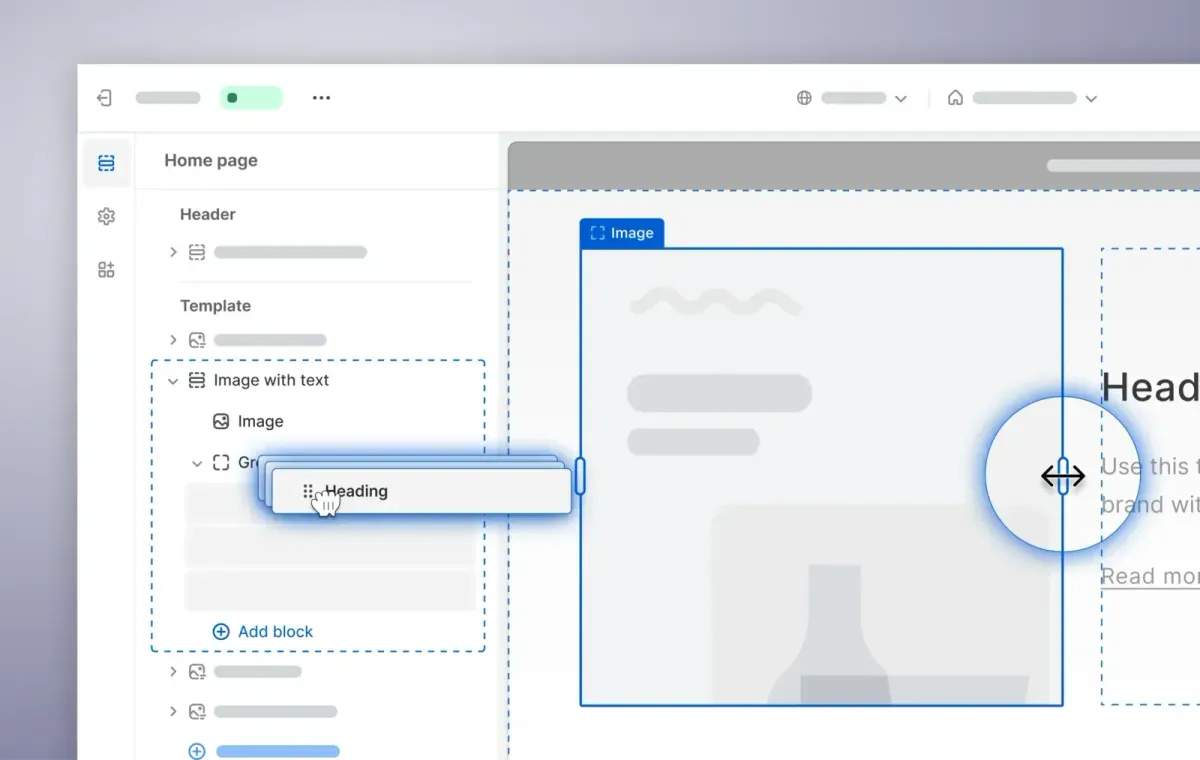This screenshot has height=760, width=1200.
Task: Open the three-dot more actions menu
Action: click(321, 98)
